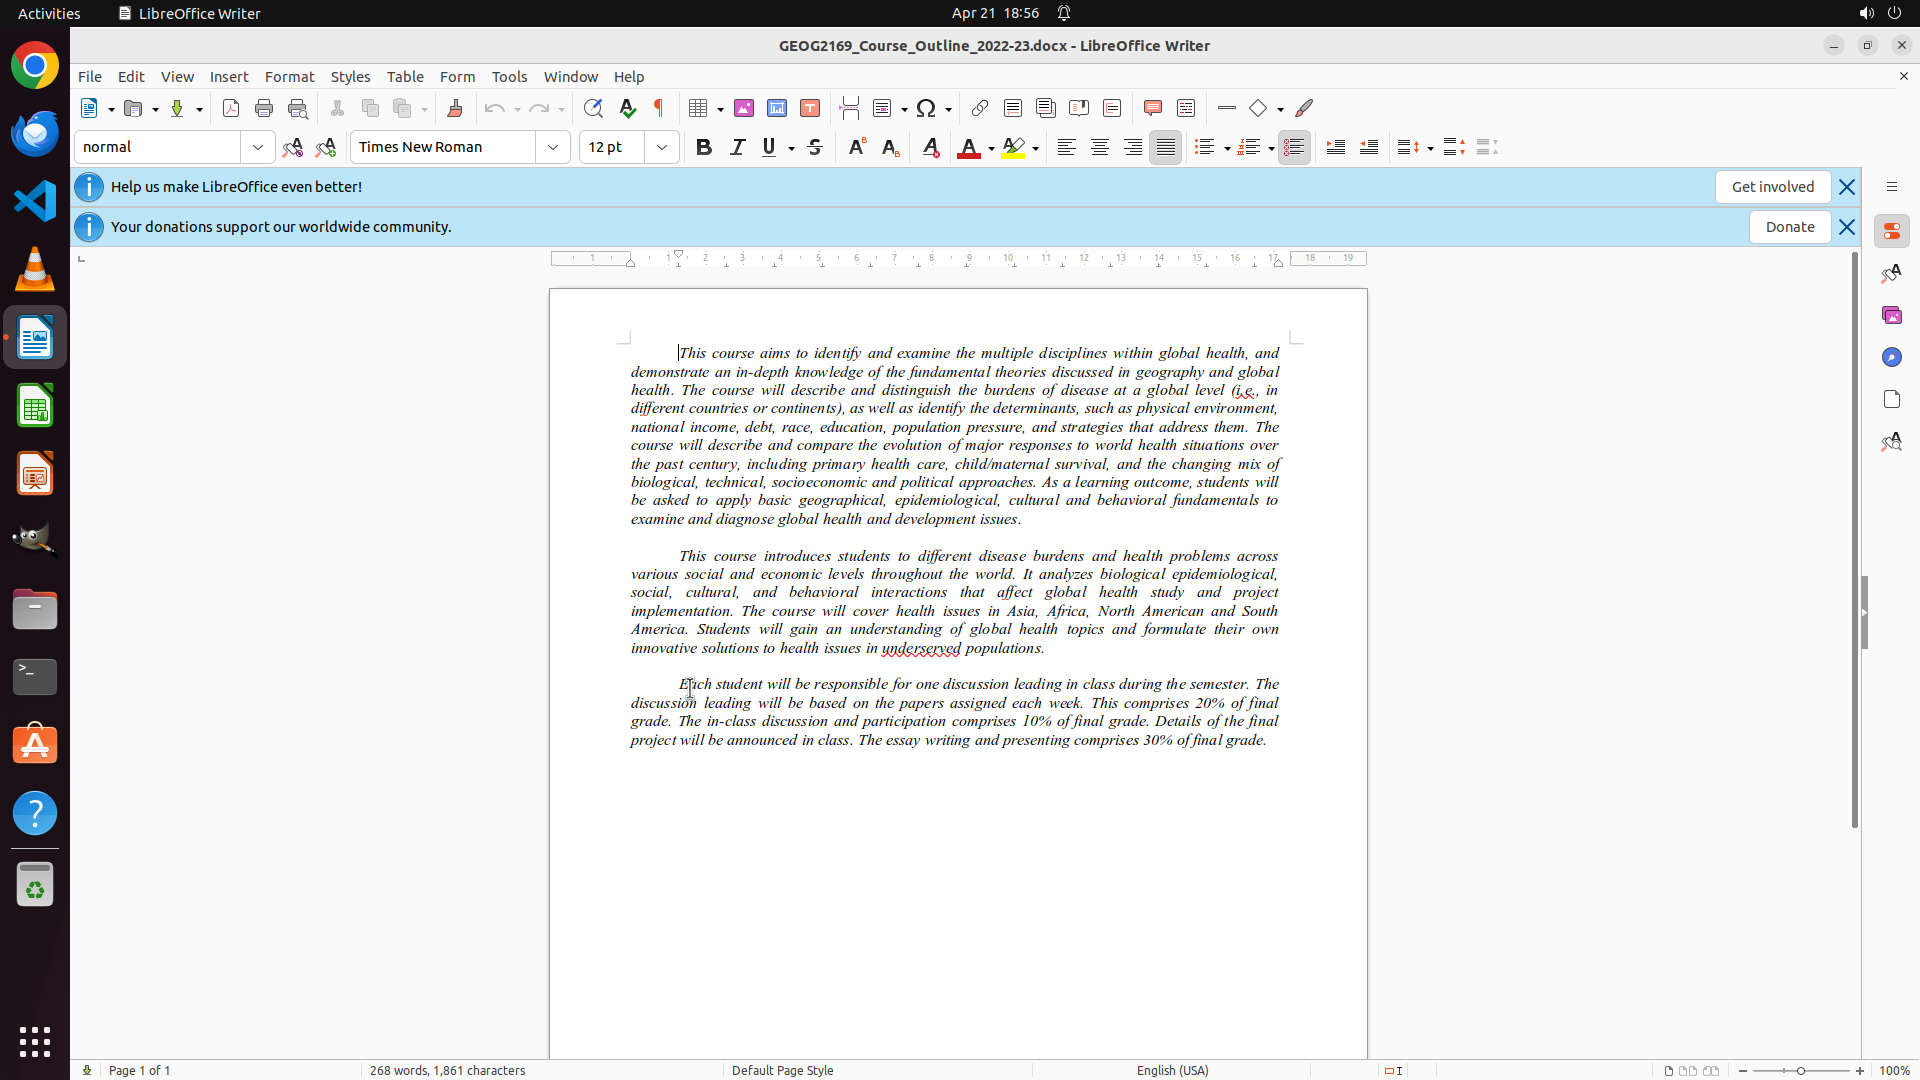Screen dimensions: 1920x1080
Task: Expand the font name dropdown
Action: [553, 147]
